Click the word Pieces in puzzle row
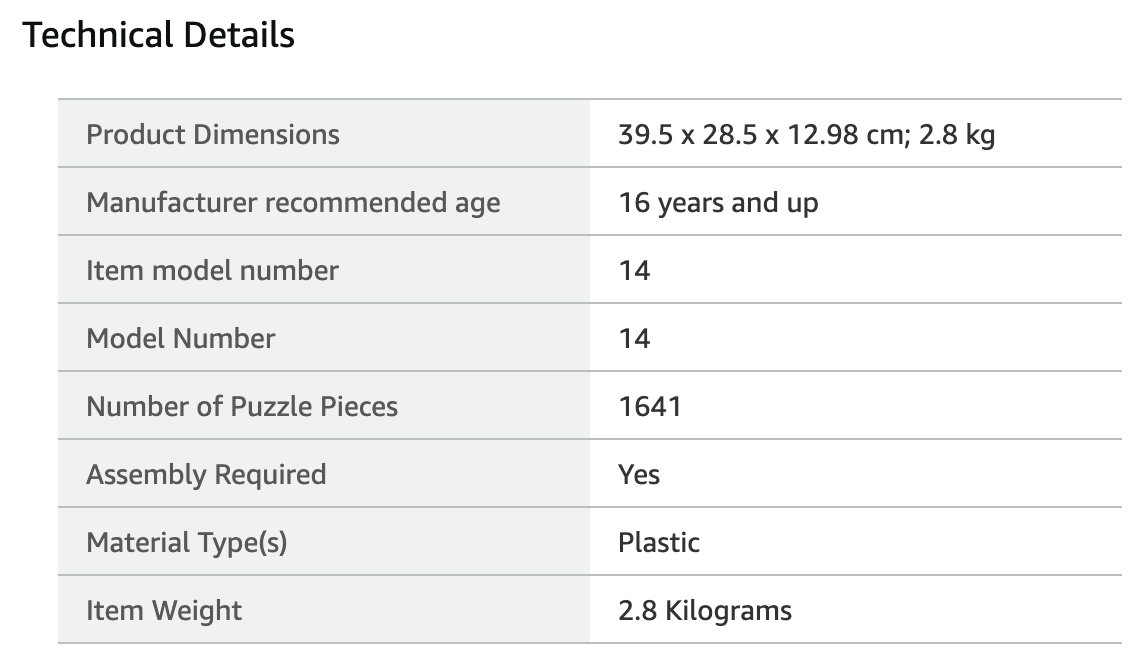1142x656 pixels. 358,406
